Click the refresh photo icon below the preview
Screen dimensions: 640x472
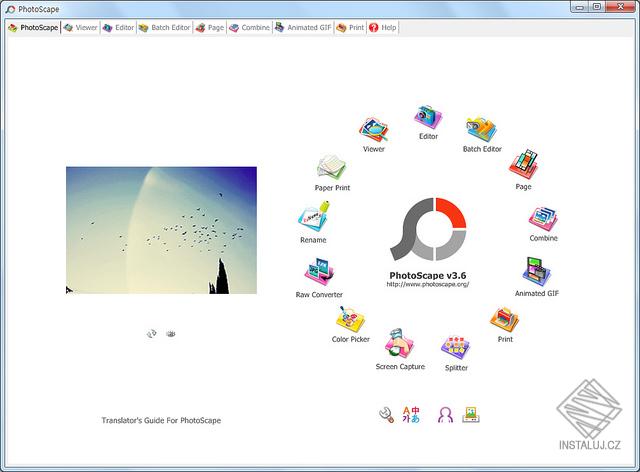click(x=151, y=334)
